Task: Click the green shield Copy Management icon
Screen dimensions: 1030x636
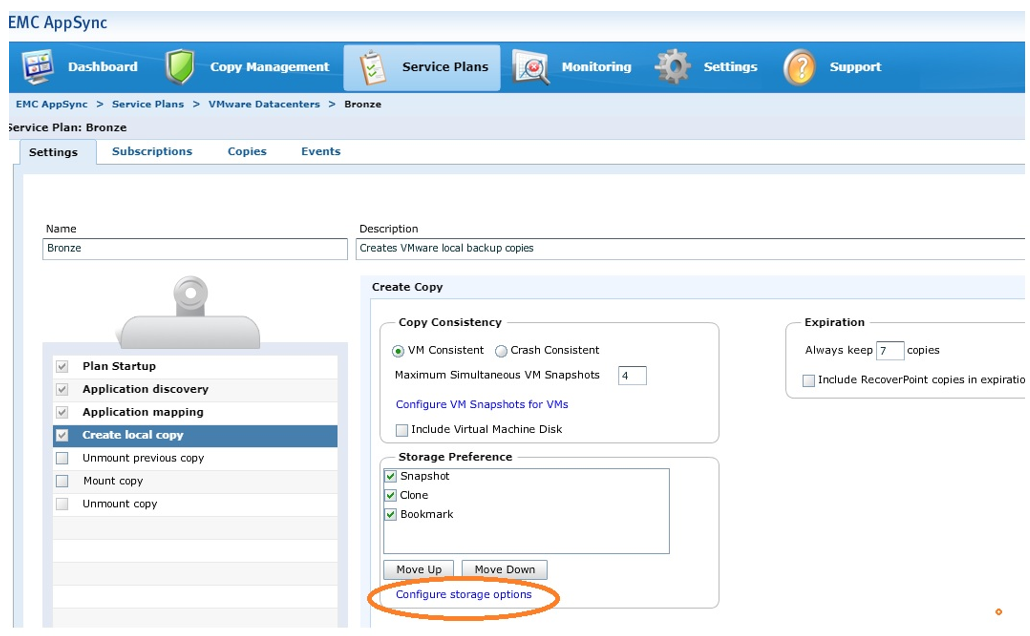Action: (x=180, y=67)
